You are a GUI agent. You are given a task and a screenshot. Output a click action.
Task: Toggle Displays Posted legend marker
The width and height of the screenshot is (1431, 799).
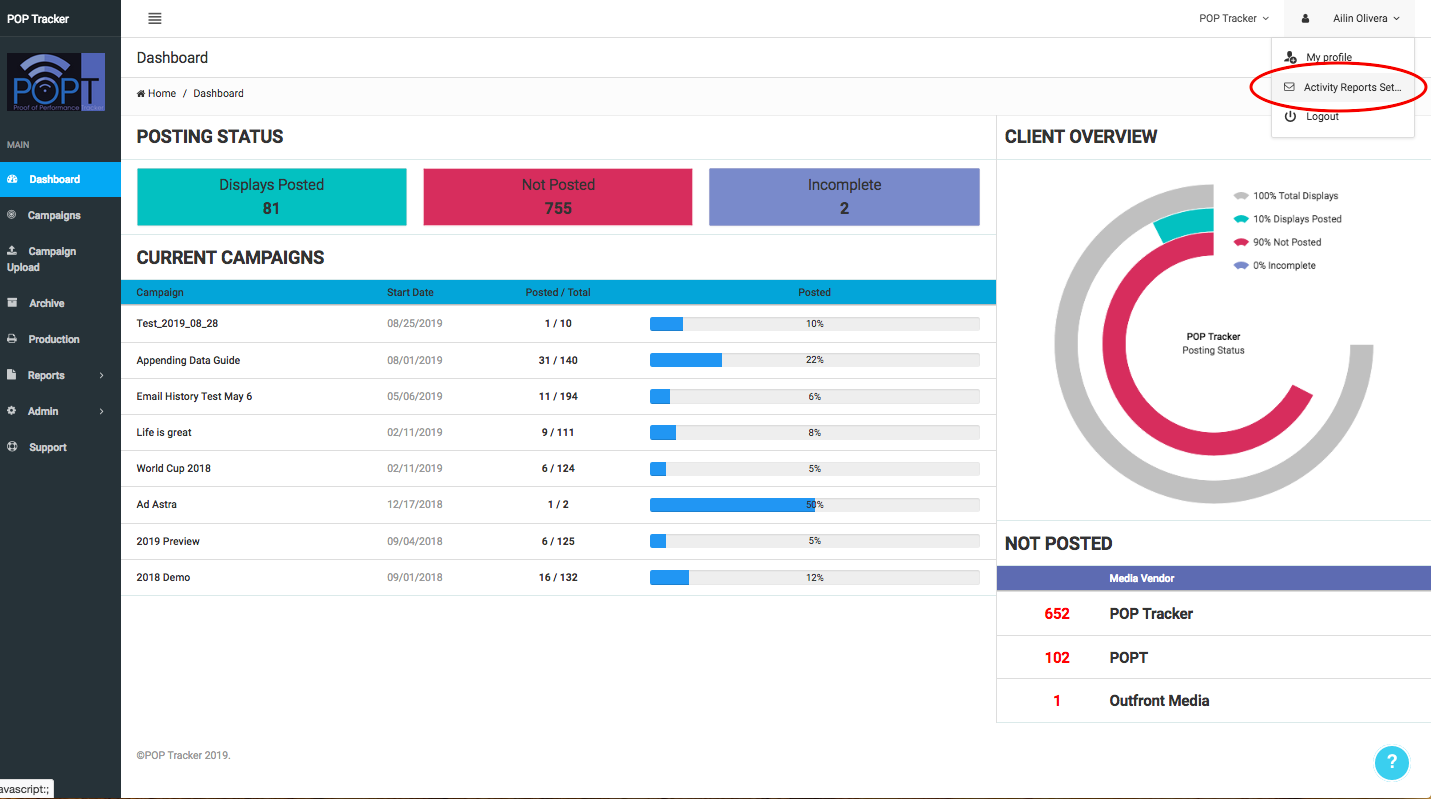tap(1241, 219)
